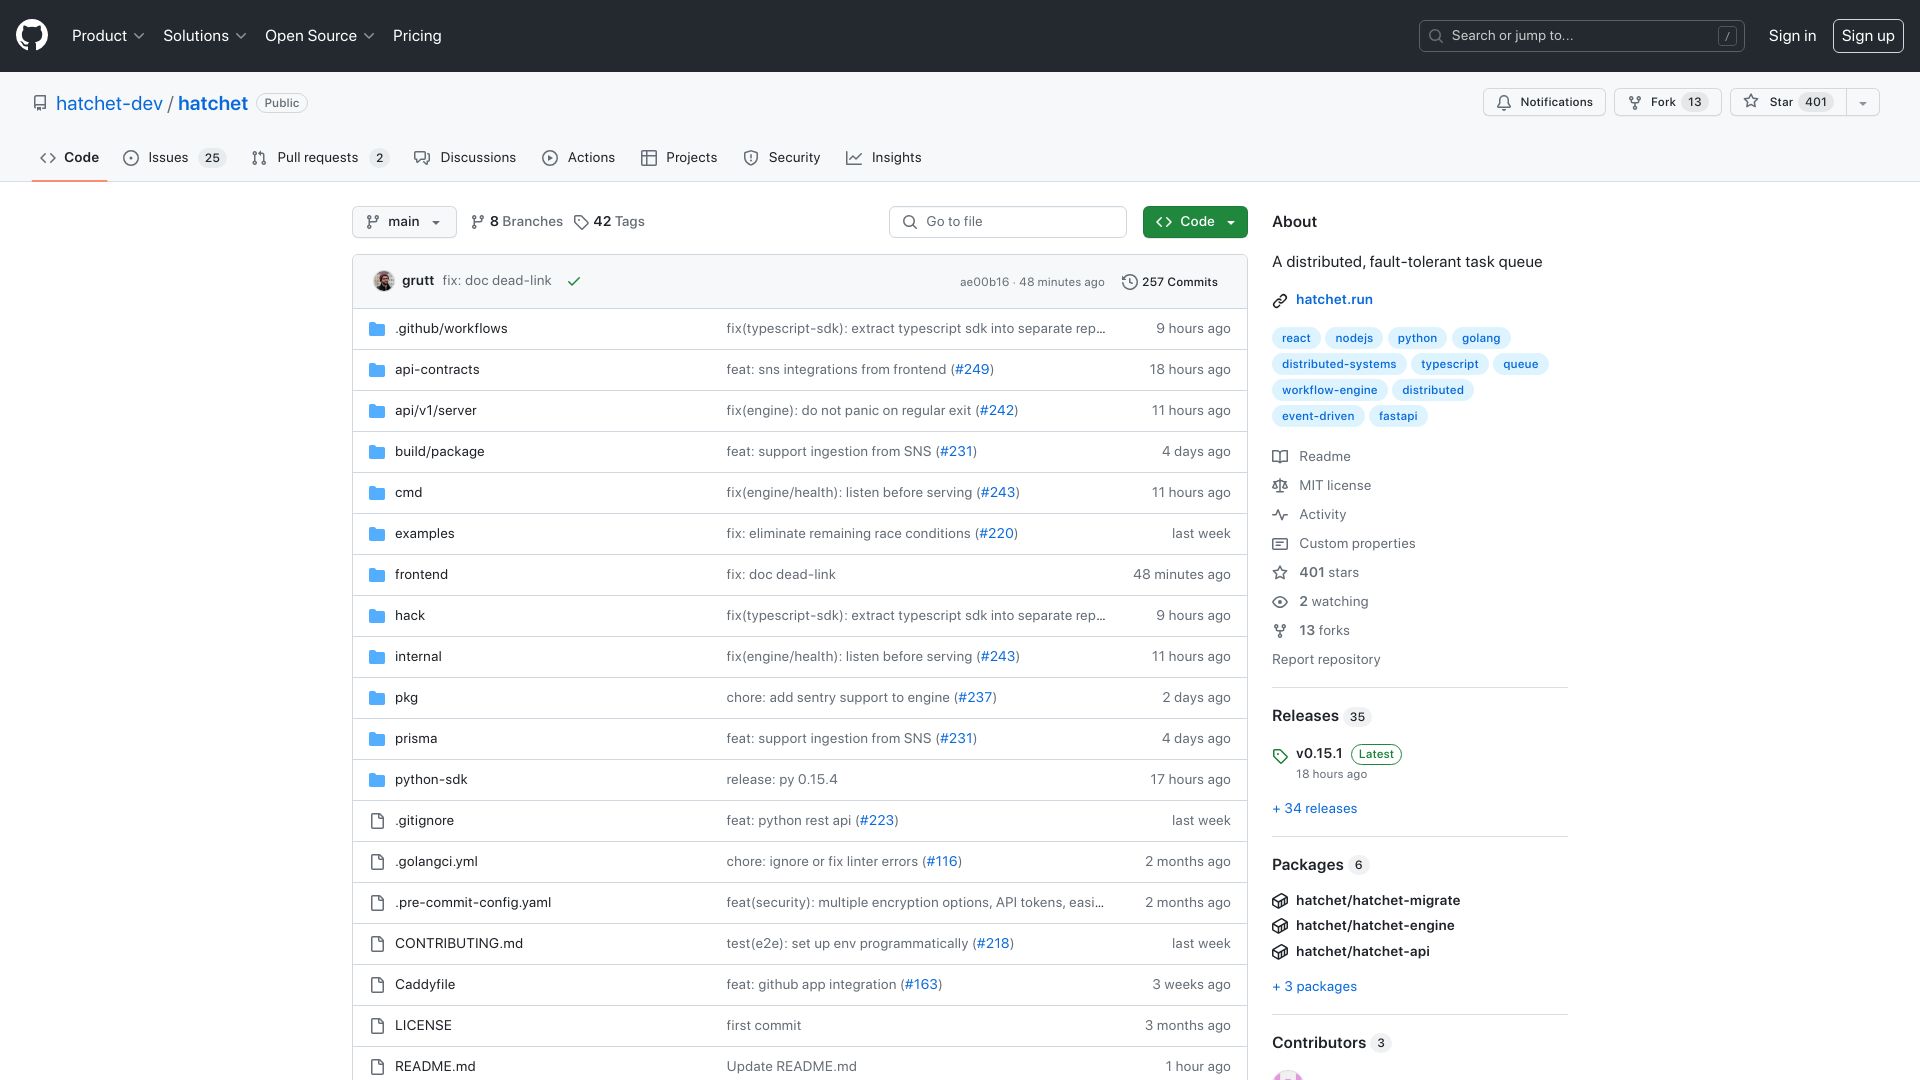Open the main branch selector dropdown
Screen dimensions: 1920x1080
404,222
